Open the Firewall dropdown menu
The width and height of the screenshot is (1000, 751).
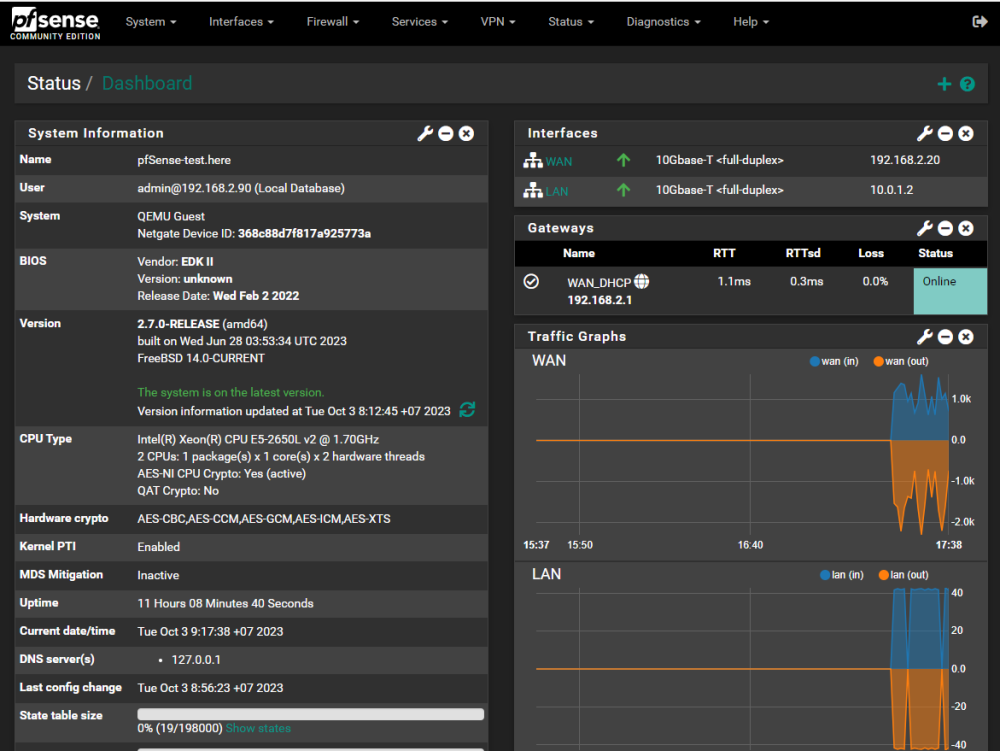(332, 22)
